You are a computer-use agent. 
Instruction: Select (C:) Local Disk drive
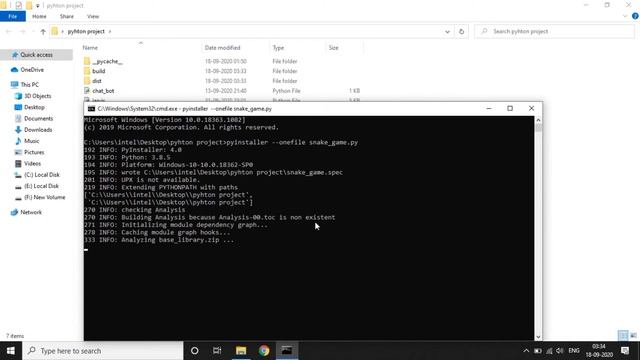pos(41,175)
